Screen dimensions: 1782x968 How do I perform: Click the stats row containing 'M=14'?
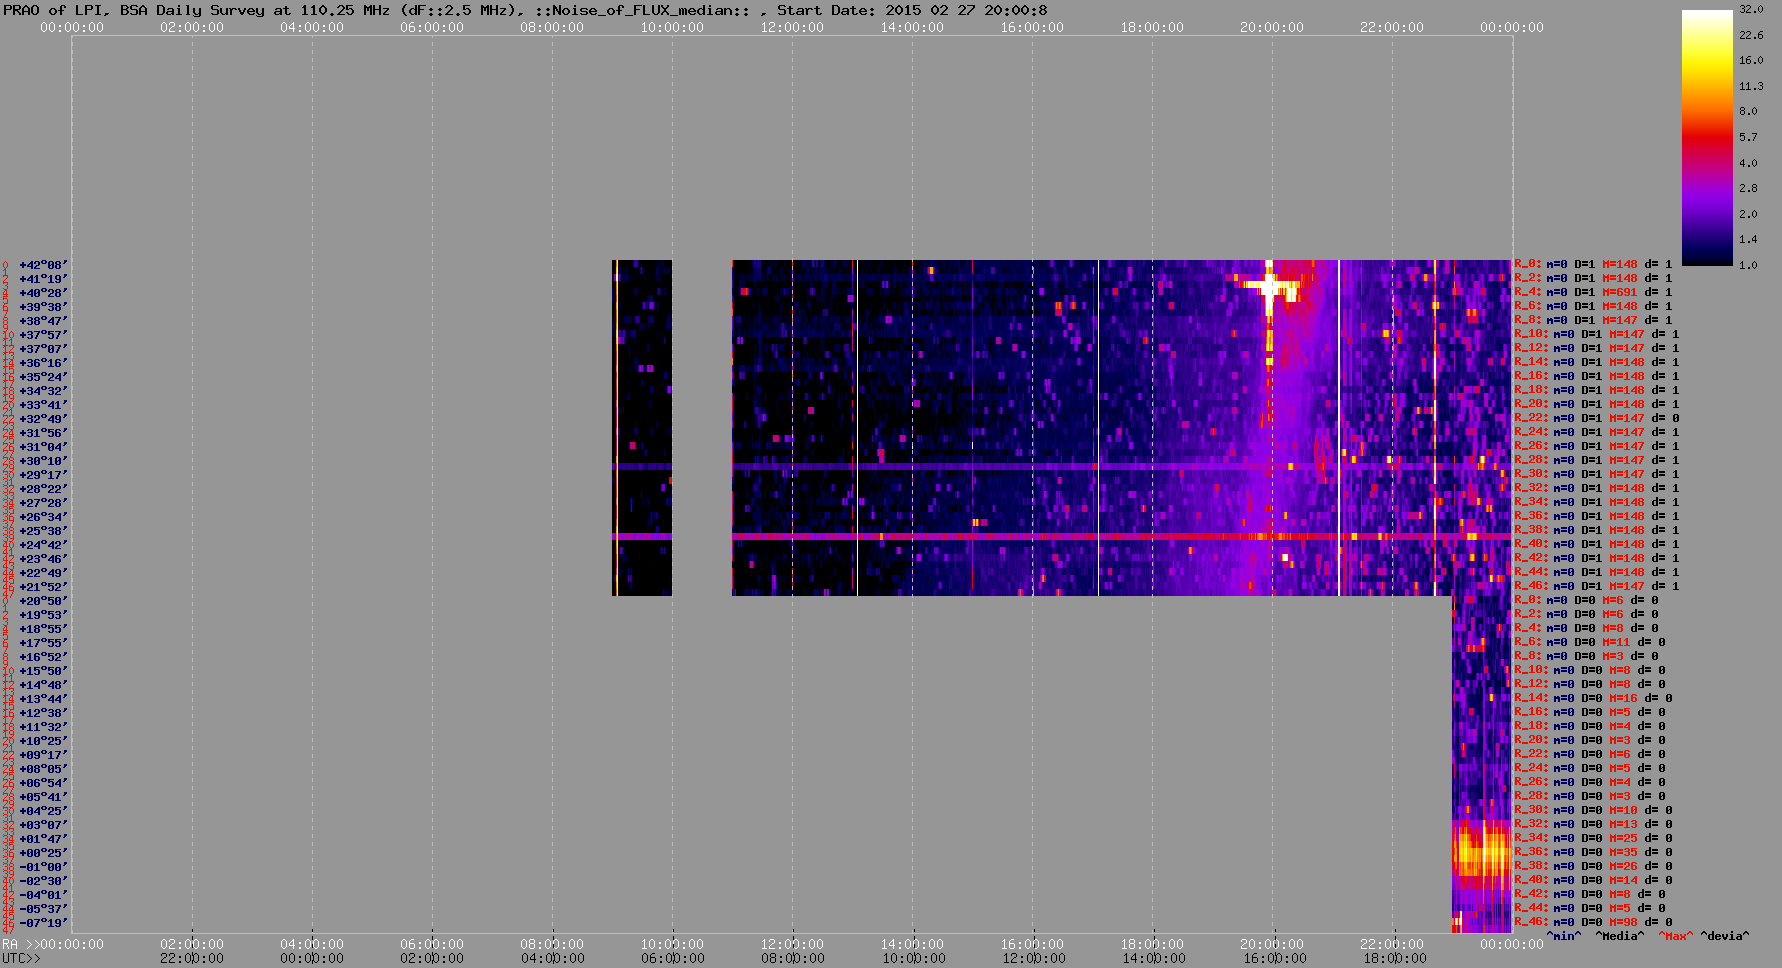point(1593,880)
